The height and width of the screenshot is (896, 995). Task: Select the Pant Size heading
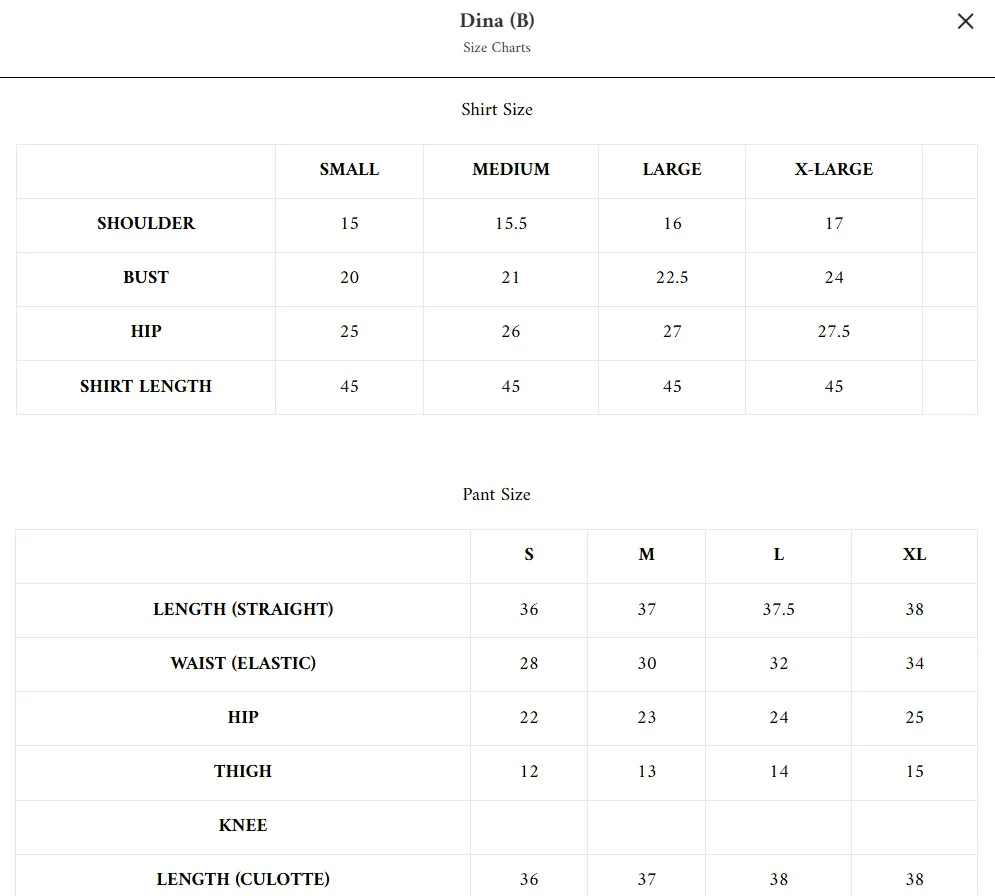tap(496, 494)
